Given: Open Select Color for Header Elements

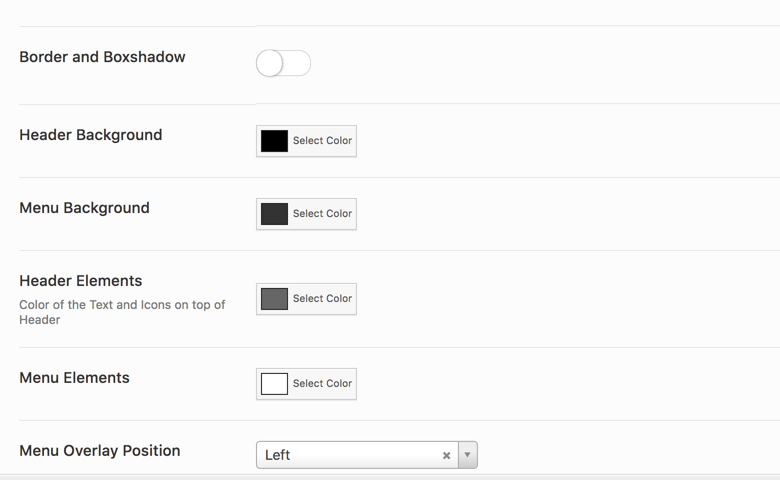Looking at the screenshot, I should tap(322, 299).
